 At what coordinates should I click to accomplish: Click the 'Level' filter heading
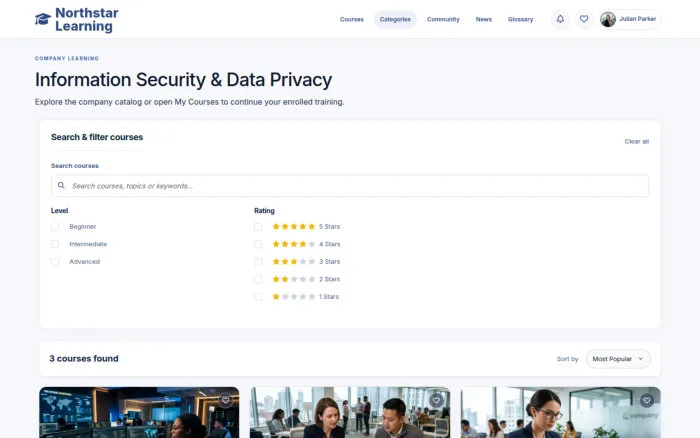(x=59, y=211)
